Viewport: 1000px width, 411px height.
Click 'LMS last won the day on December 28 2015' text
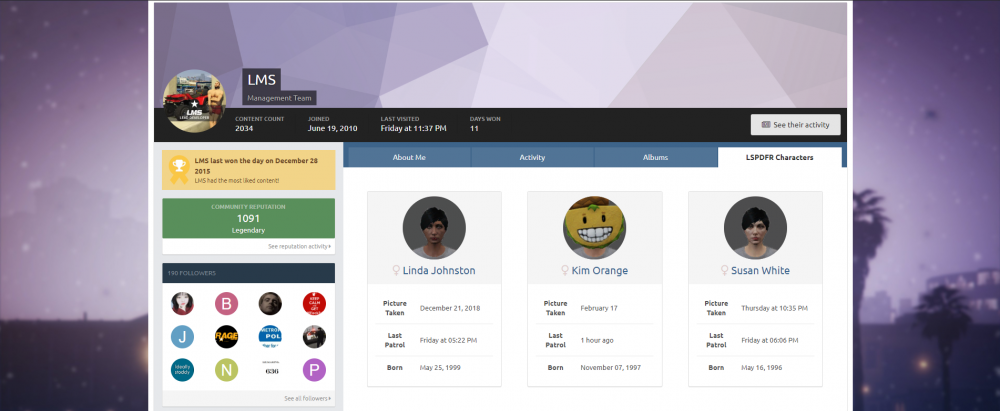pyautogui.click(x=256, y=166)
